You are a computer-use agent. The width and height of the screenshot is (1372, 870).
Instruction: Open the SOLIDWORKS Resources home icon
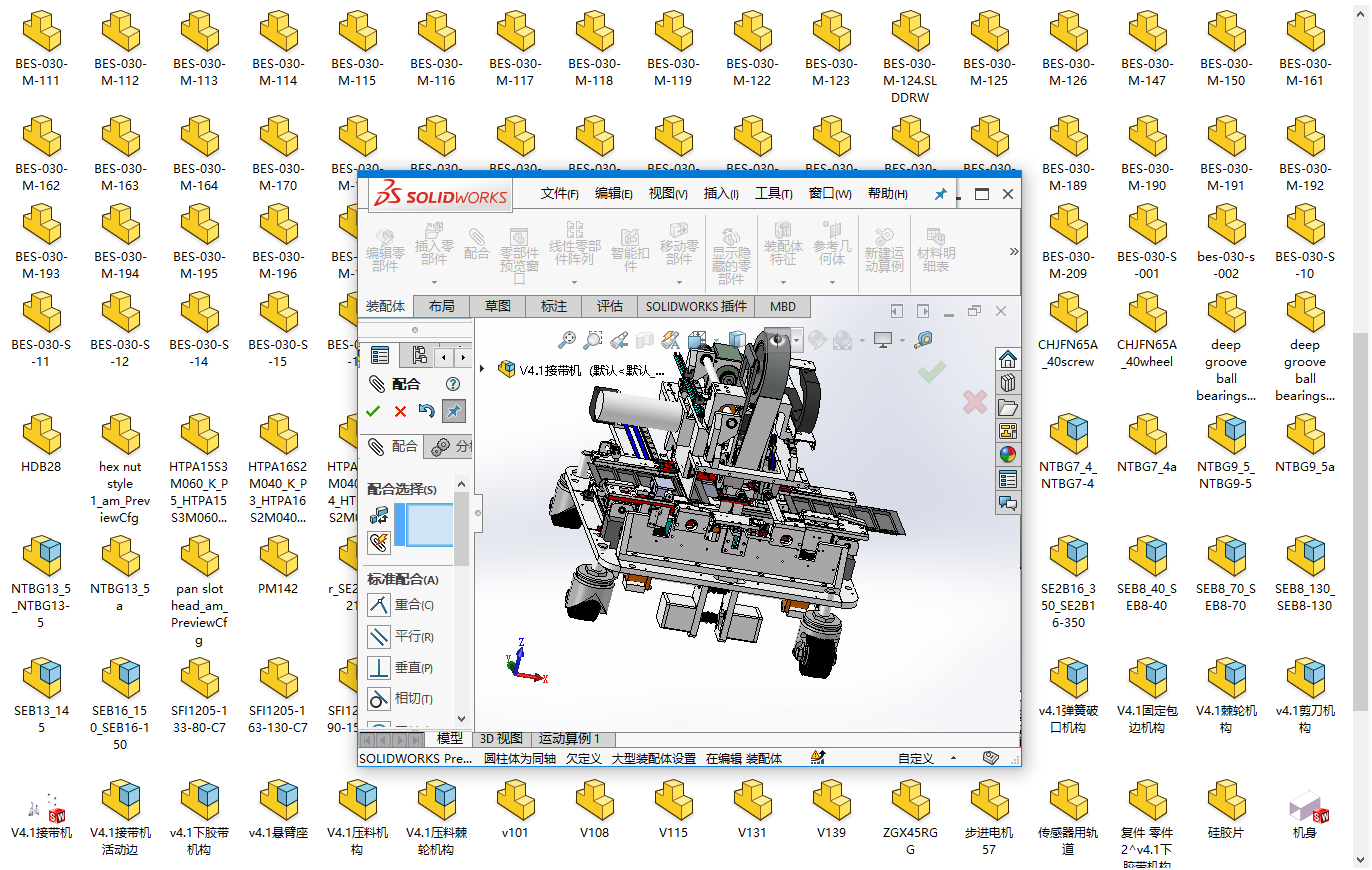click(1008, 359)
